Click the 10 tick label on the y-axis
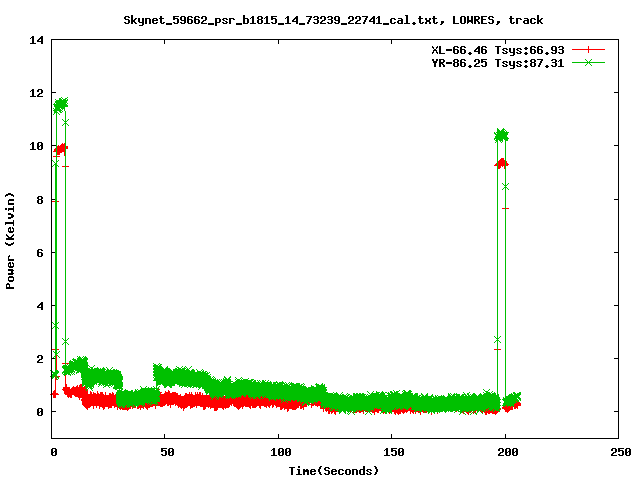 click(37, 146)
